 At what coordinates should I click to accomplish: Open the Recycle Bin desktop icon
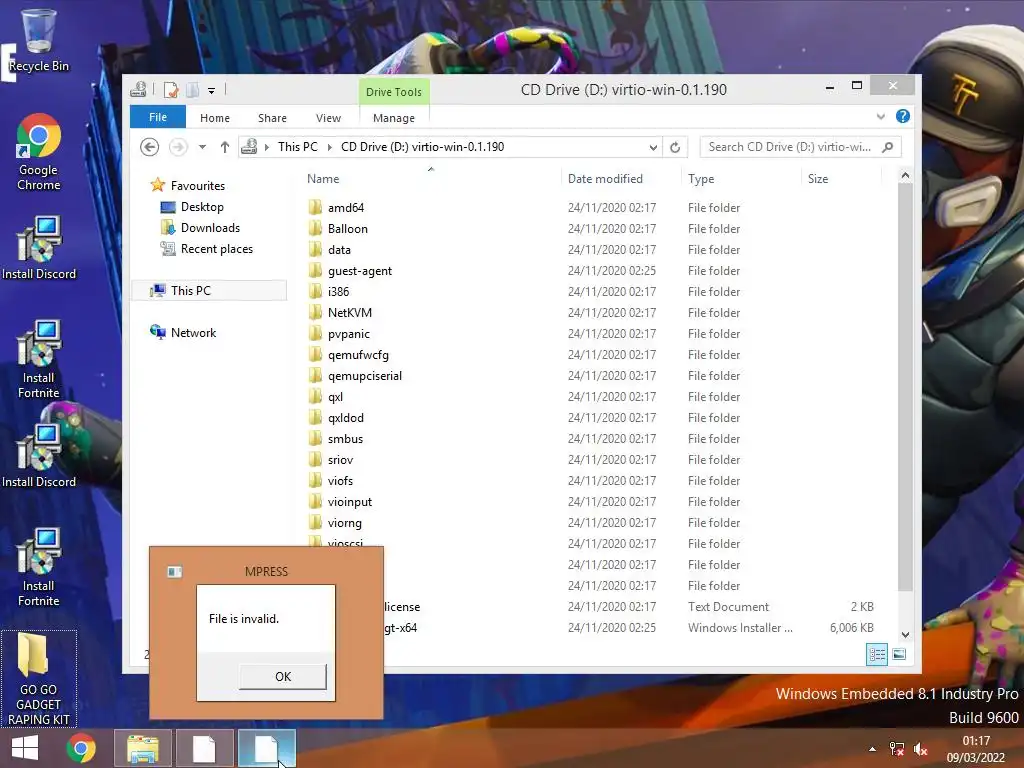point(39,40)
